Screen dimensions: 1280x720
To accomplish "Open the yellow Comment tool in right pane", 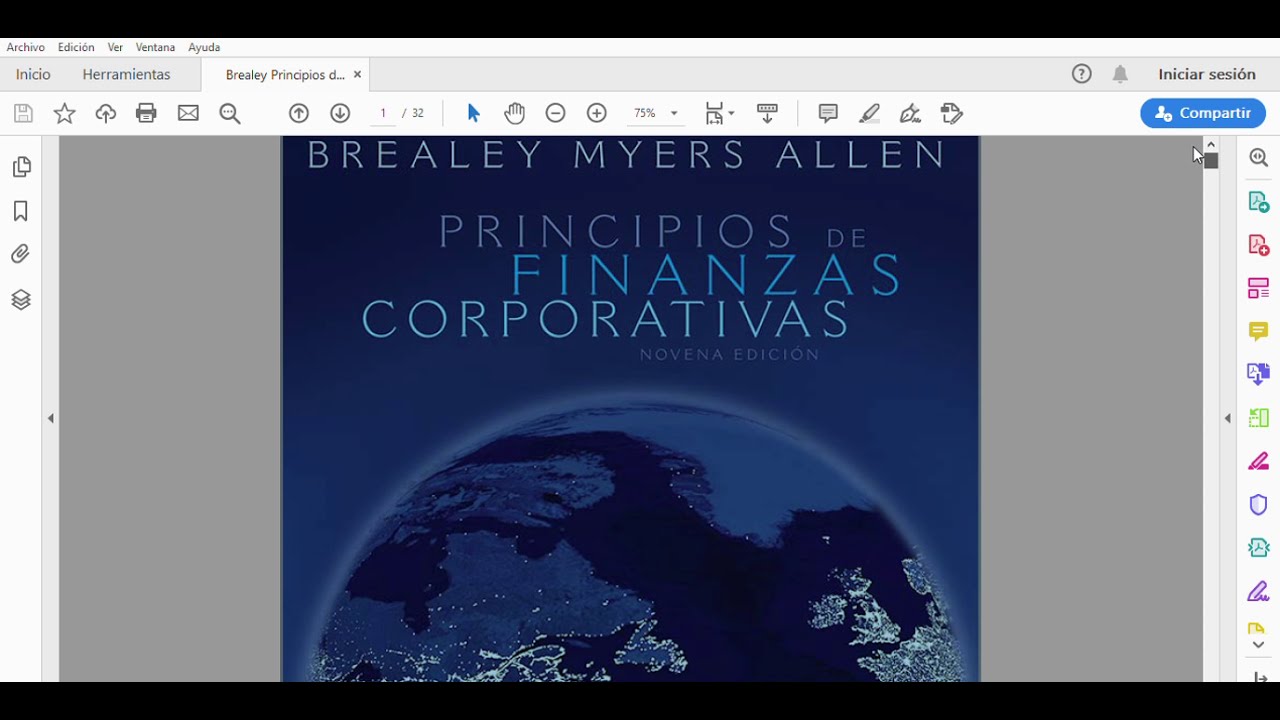I will tap(1259, 331).
